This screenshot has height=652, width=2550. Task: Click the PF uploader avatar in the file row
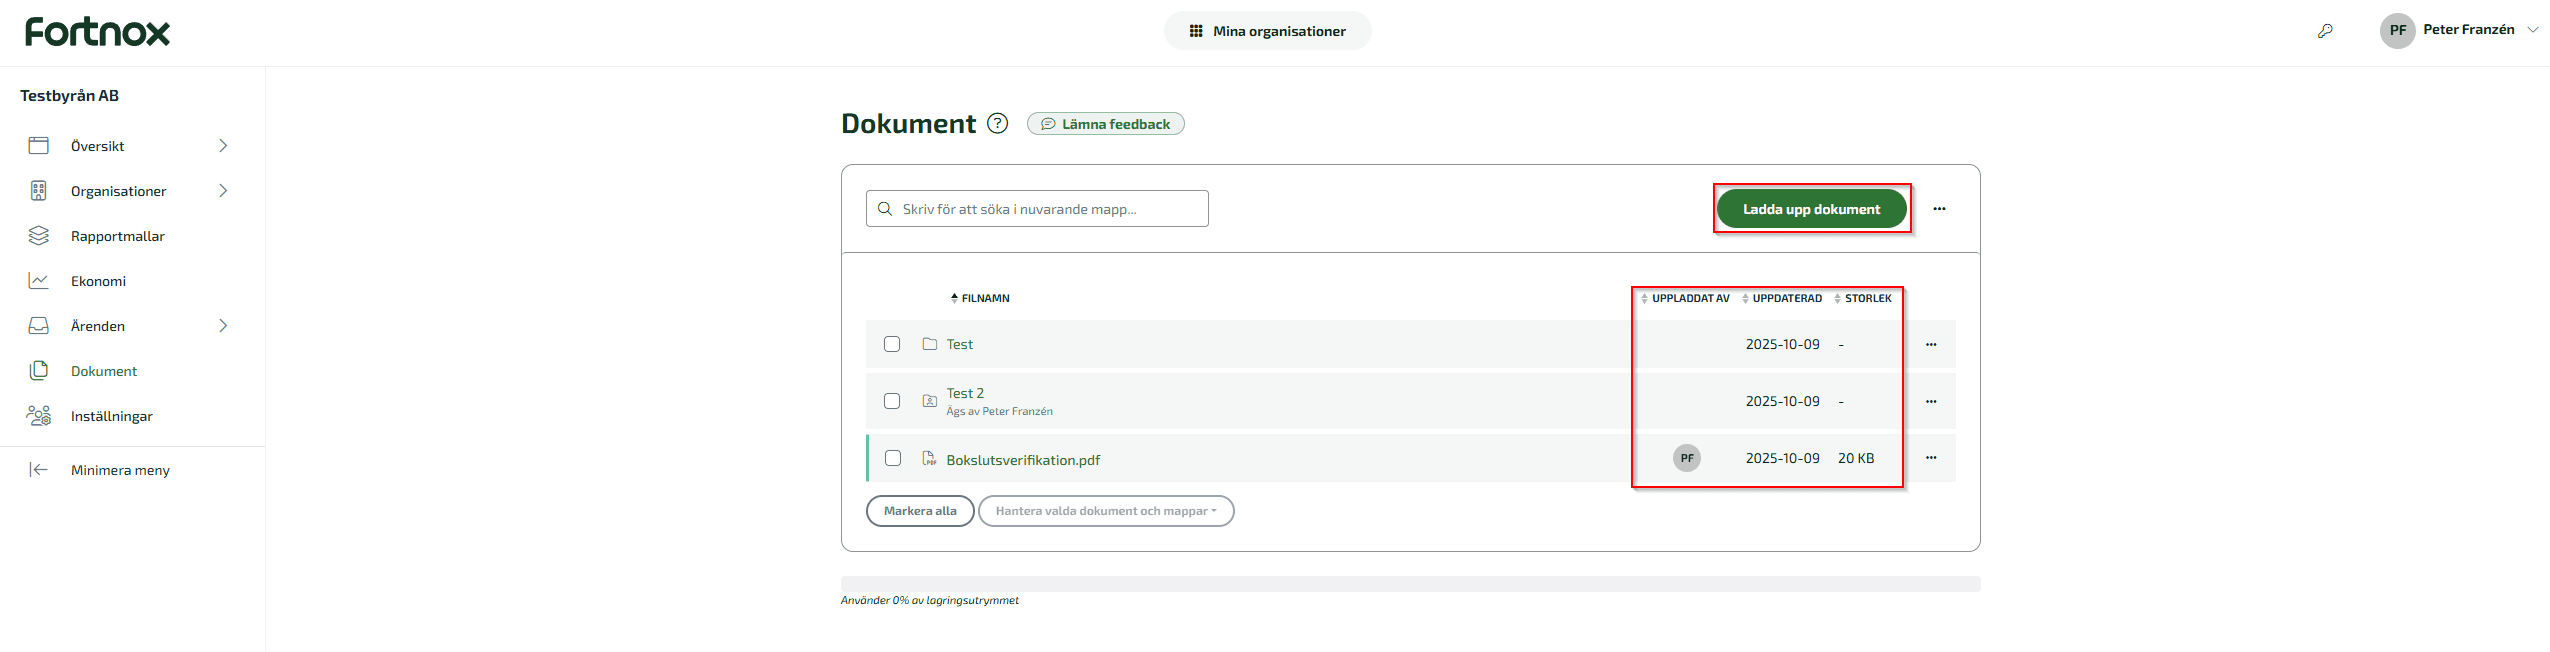point(1686,458)
